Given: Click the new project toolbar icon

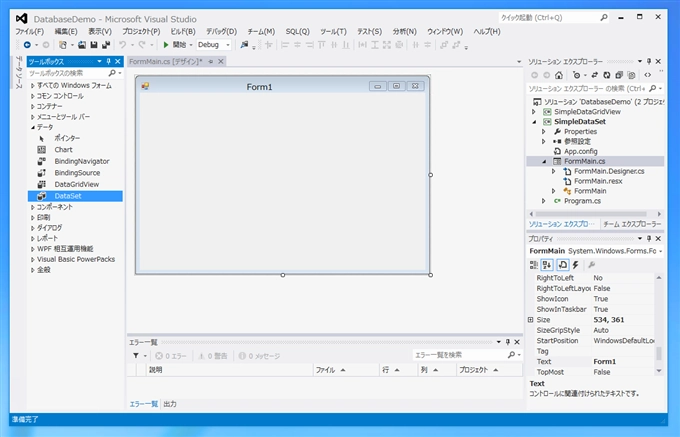Looking at the screenshot, I should [x=63, y=45].
